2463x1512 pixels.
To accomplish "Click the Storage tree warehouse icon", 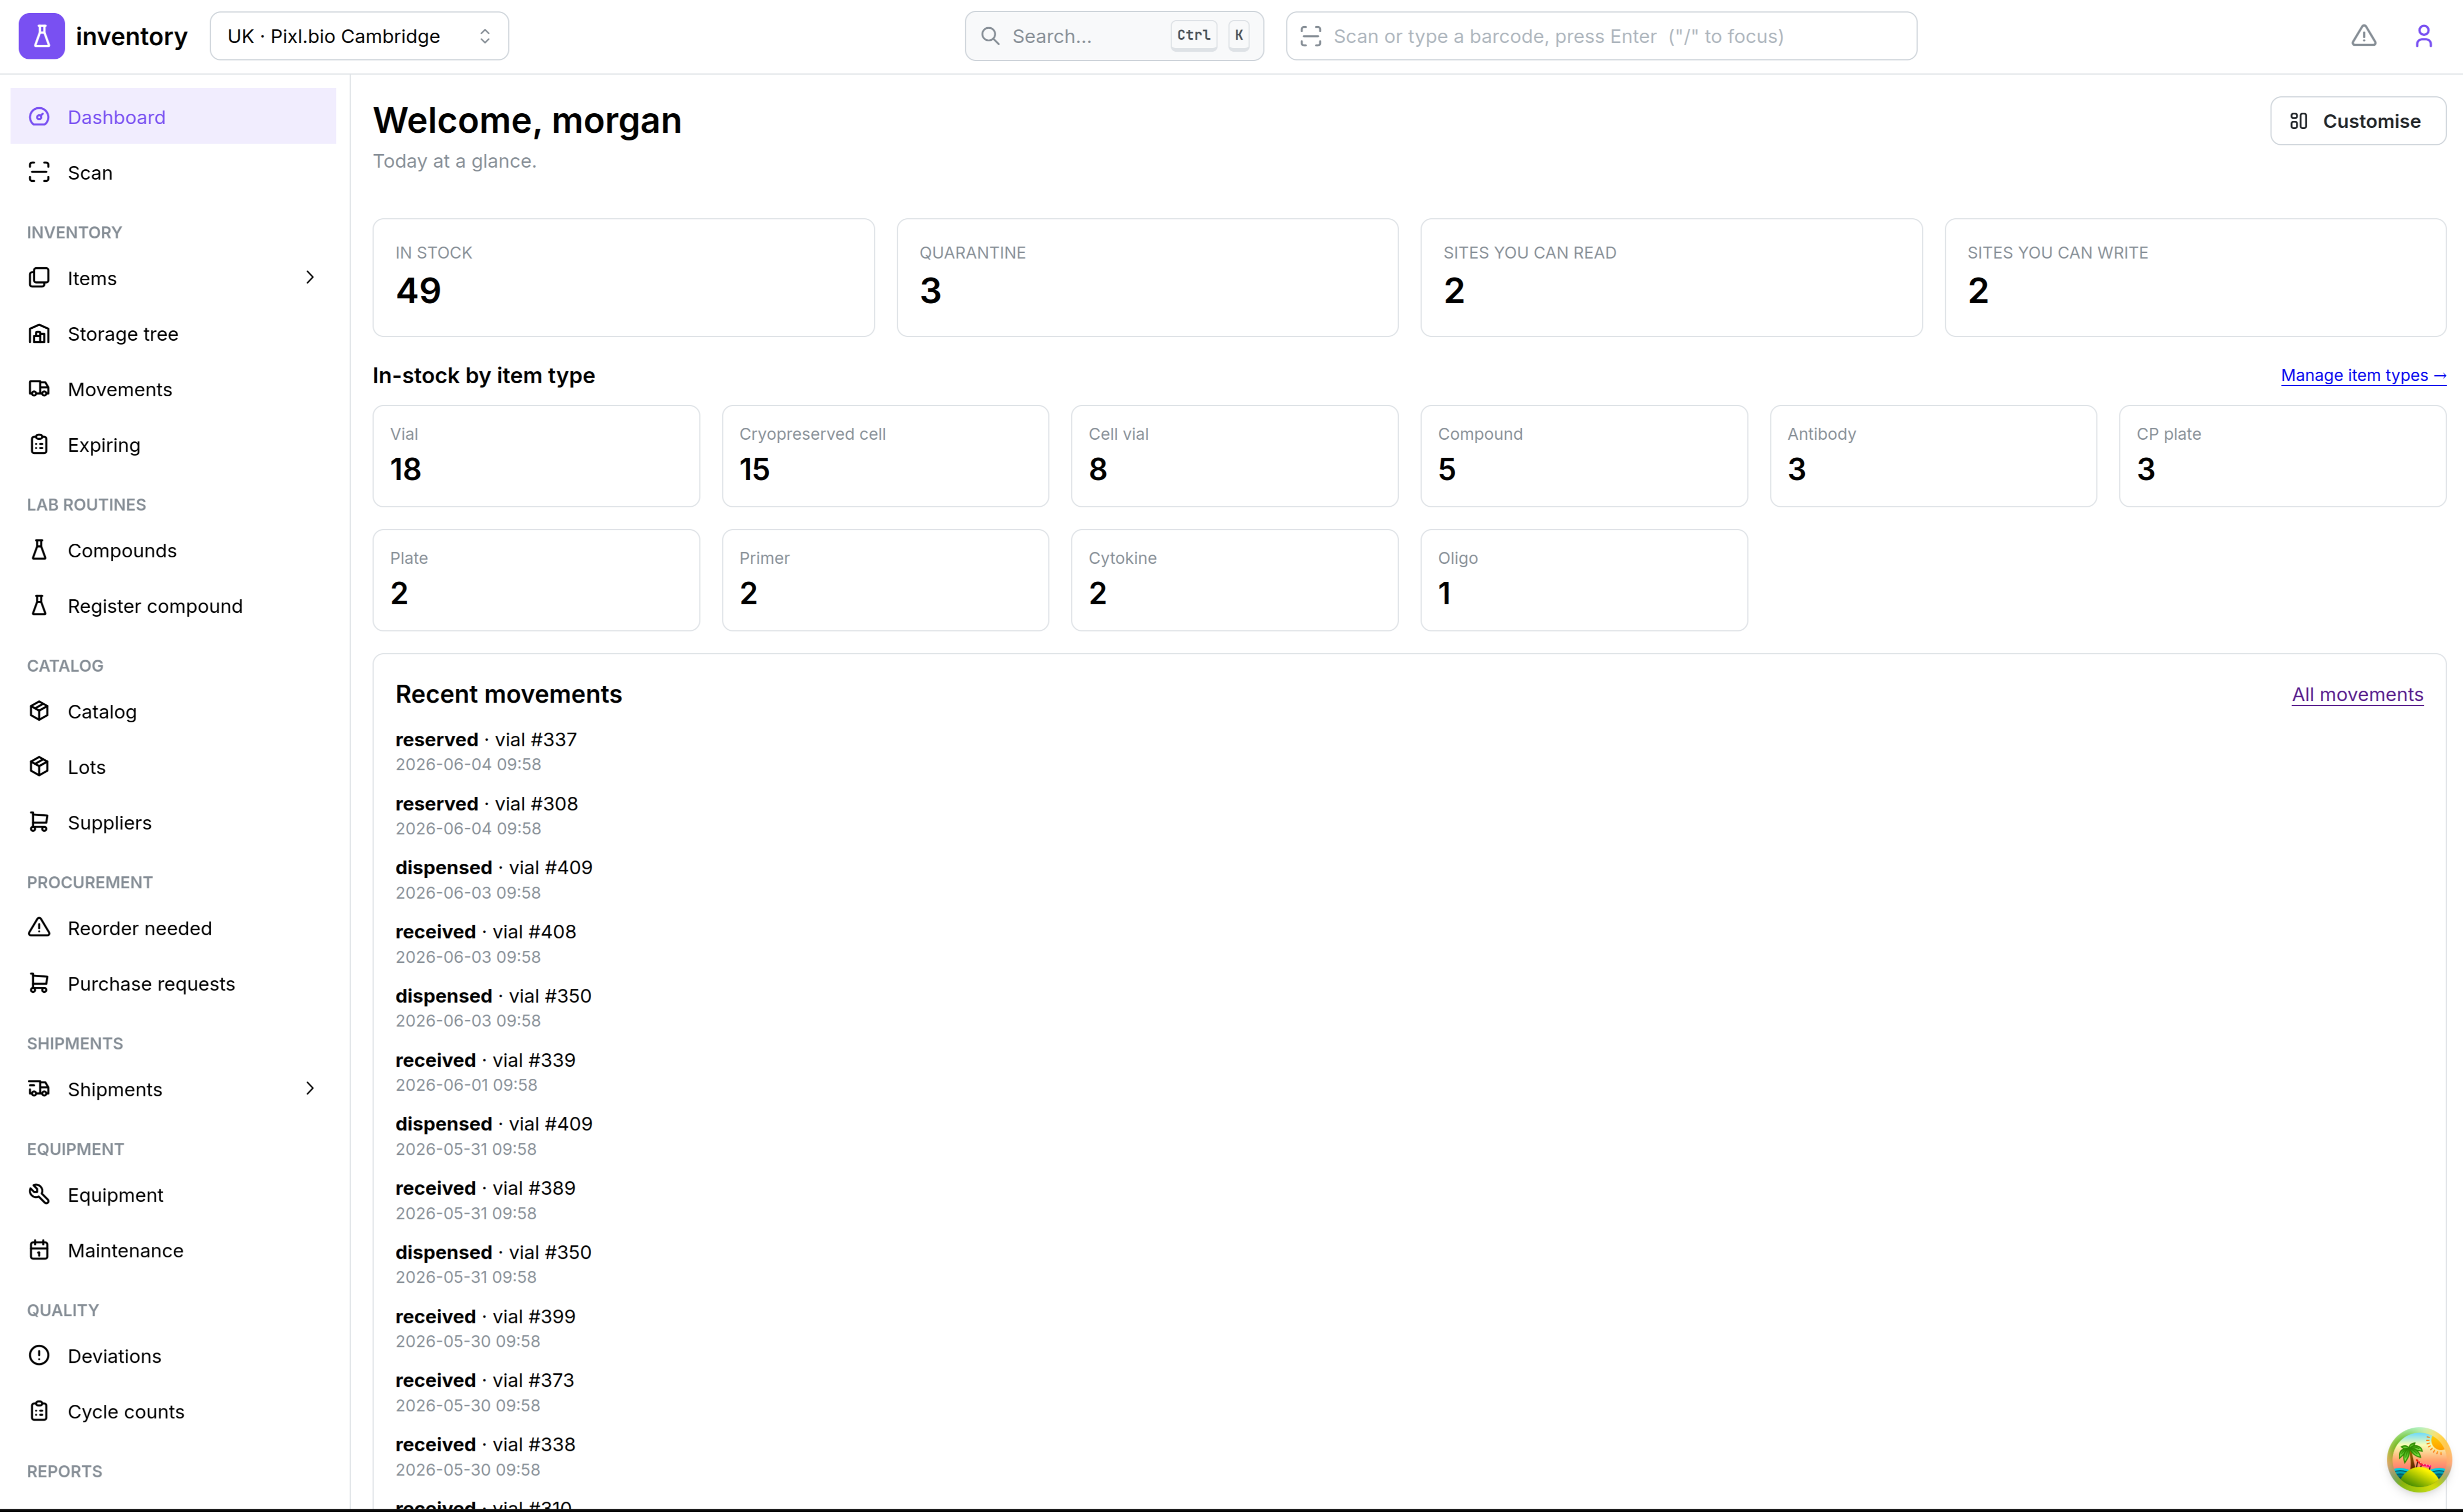I will tap(39, 333).
